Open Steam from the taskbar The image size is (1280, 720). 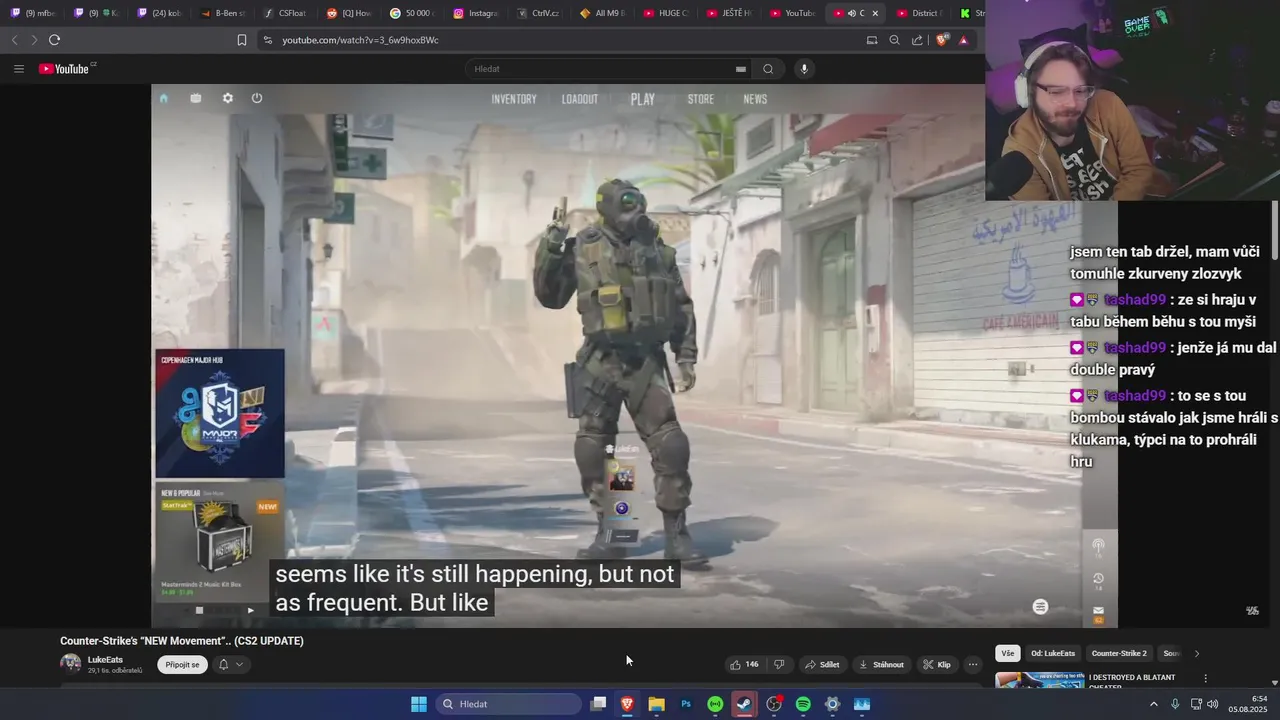click(744, 704)
